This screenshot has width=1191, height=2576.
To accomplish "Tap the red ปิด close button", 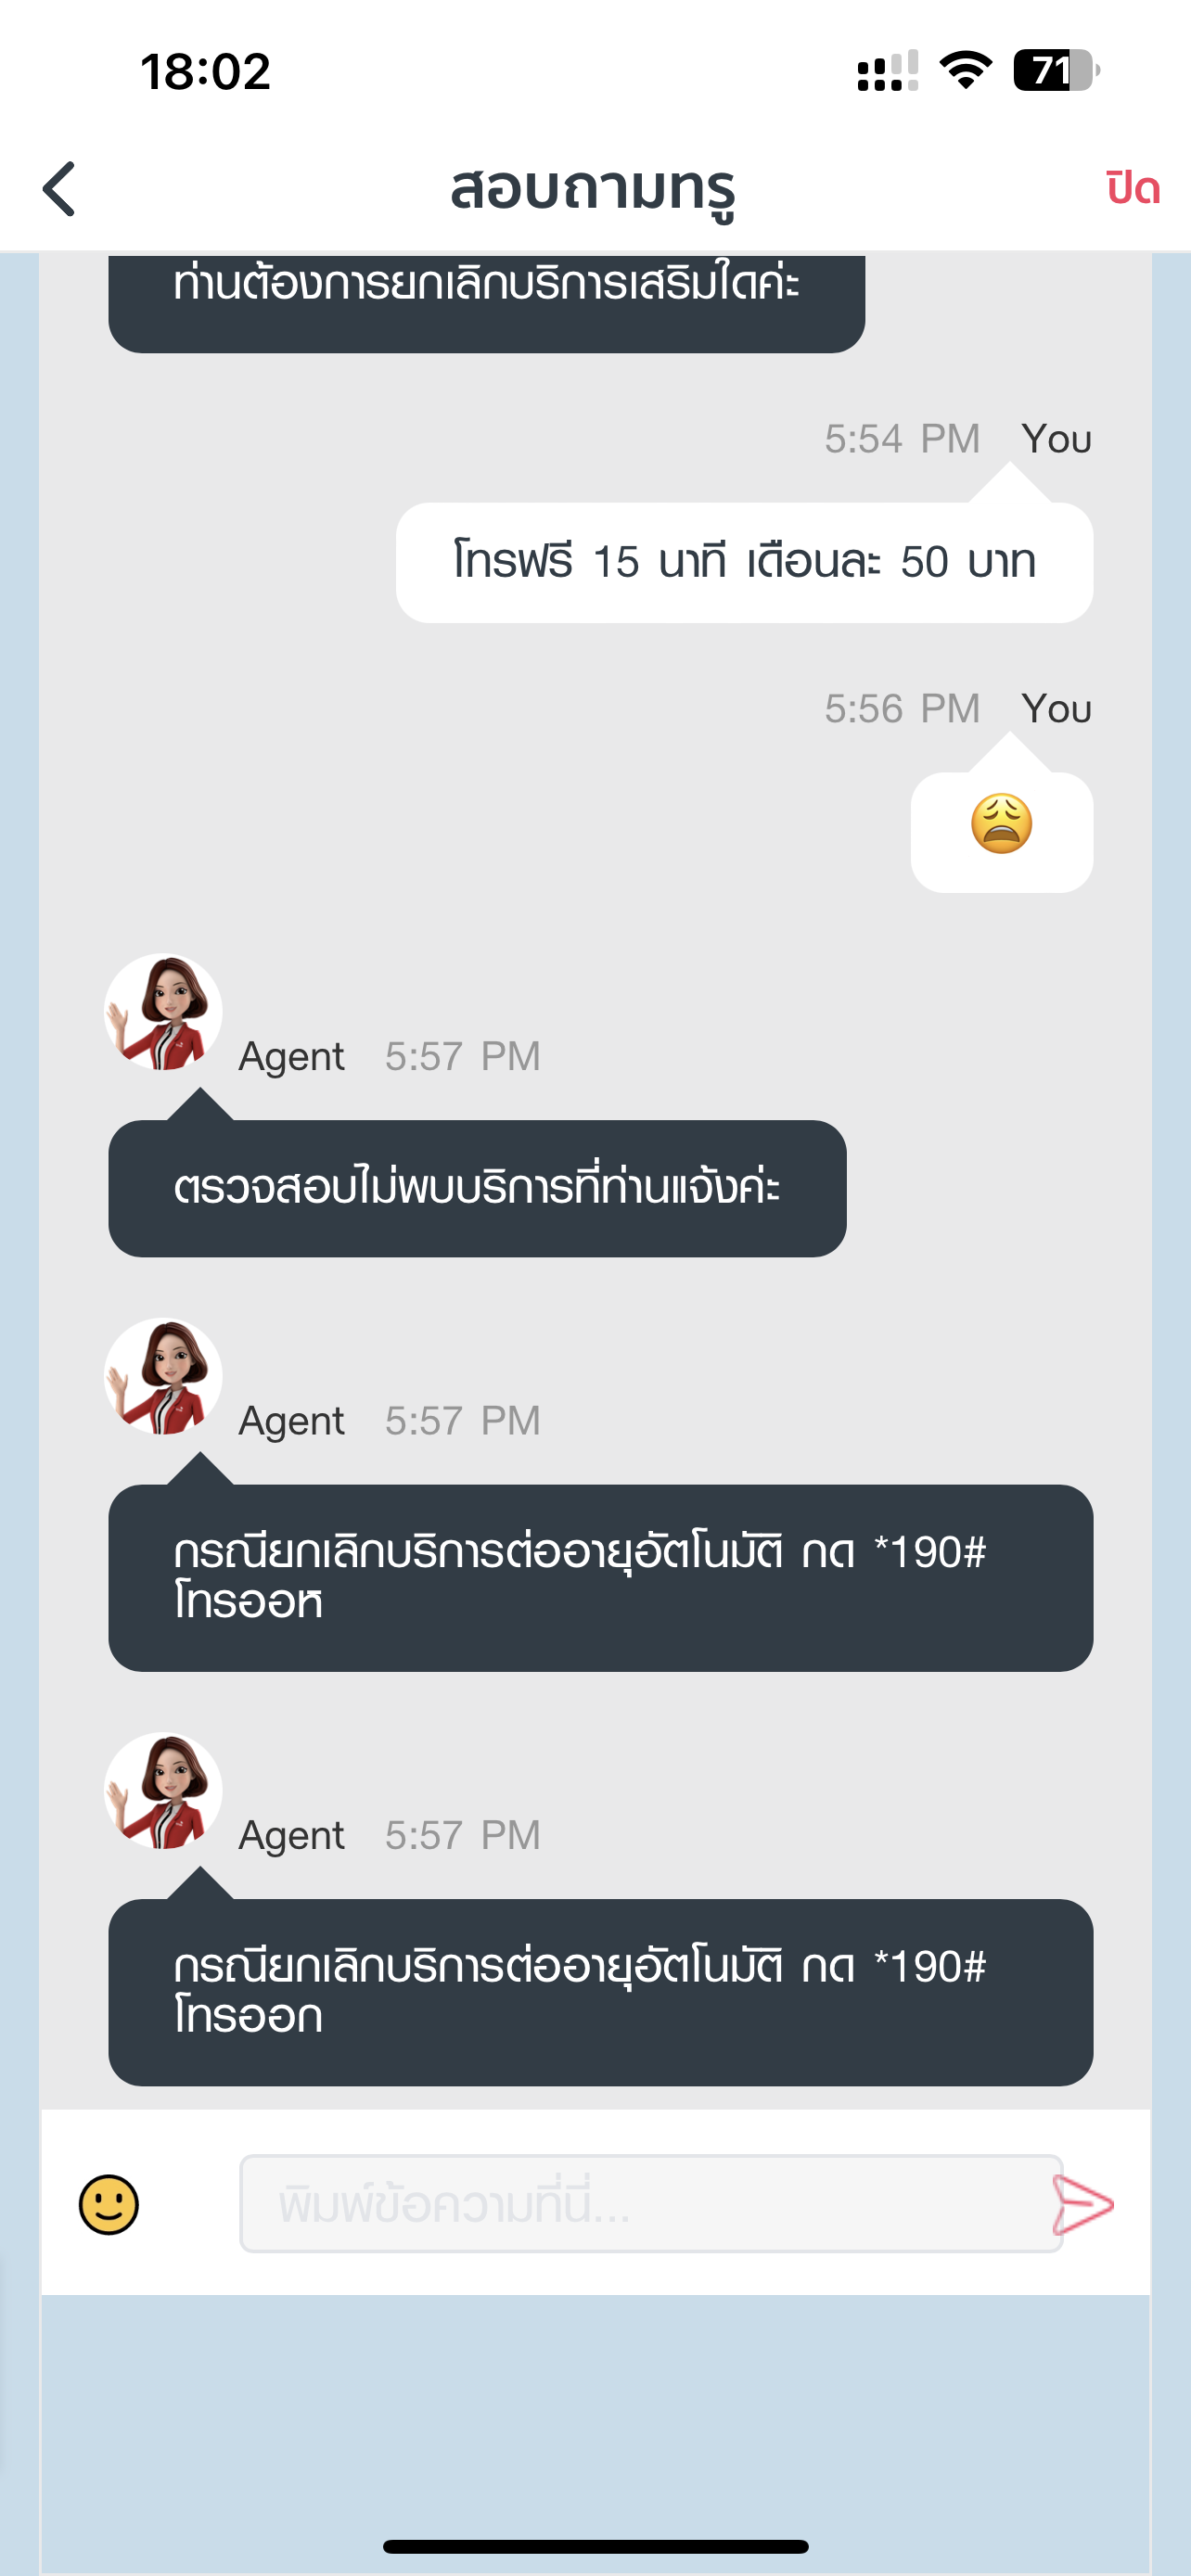I will pos(1132,188).
